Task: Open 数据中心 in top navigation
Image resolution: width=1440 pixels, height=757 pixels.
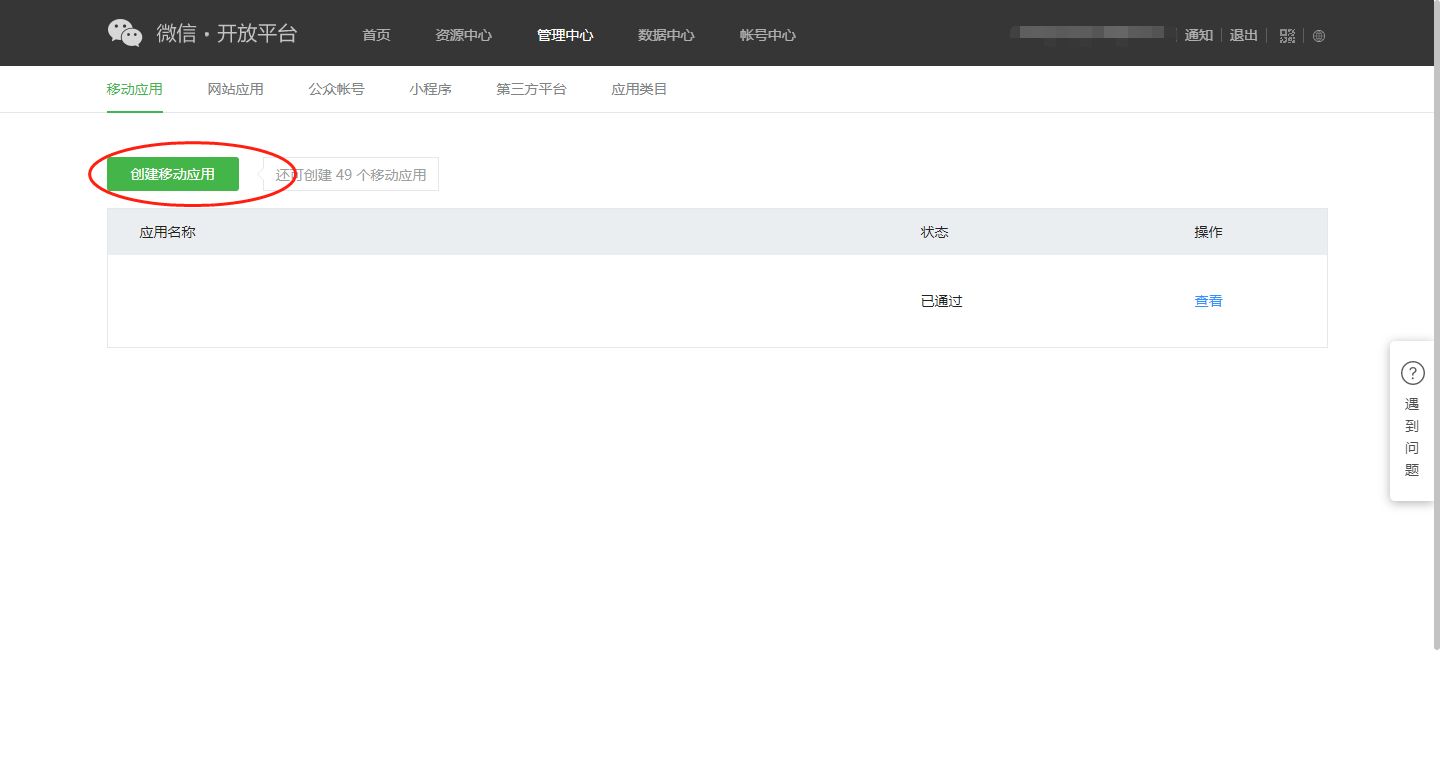Action: tap(666, 35)
